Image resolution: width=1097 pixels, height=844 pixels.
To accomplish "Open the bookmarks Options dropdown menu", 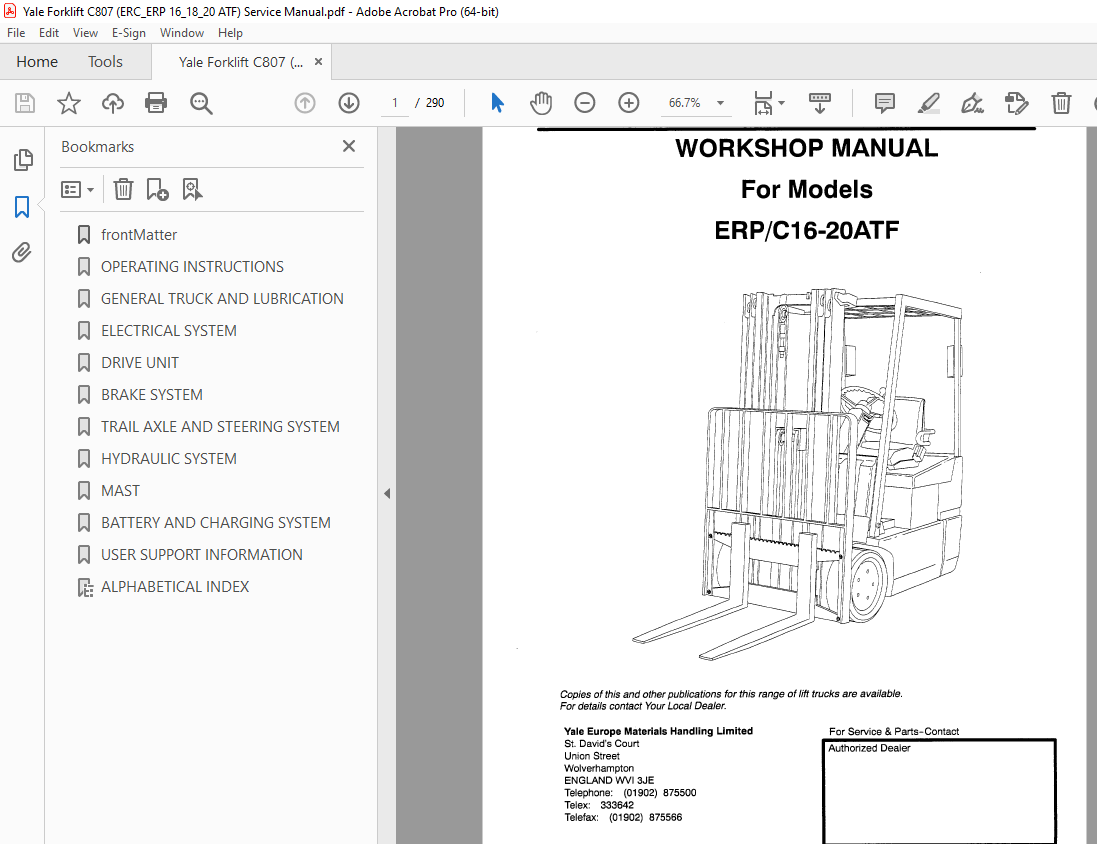I will pyautogui.click(x=77, y=189).
